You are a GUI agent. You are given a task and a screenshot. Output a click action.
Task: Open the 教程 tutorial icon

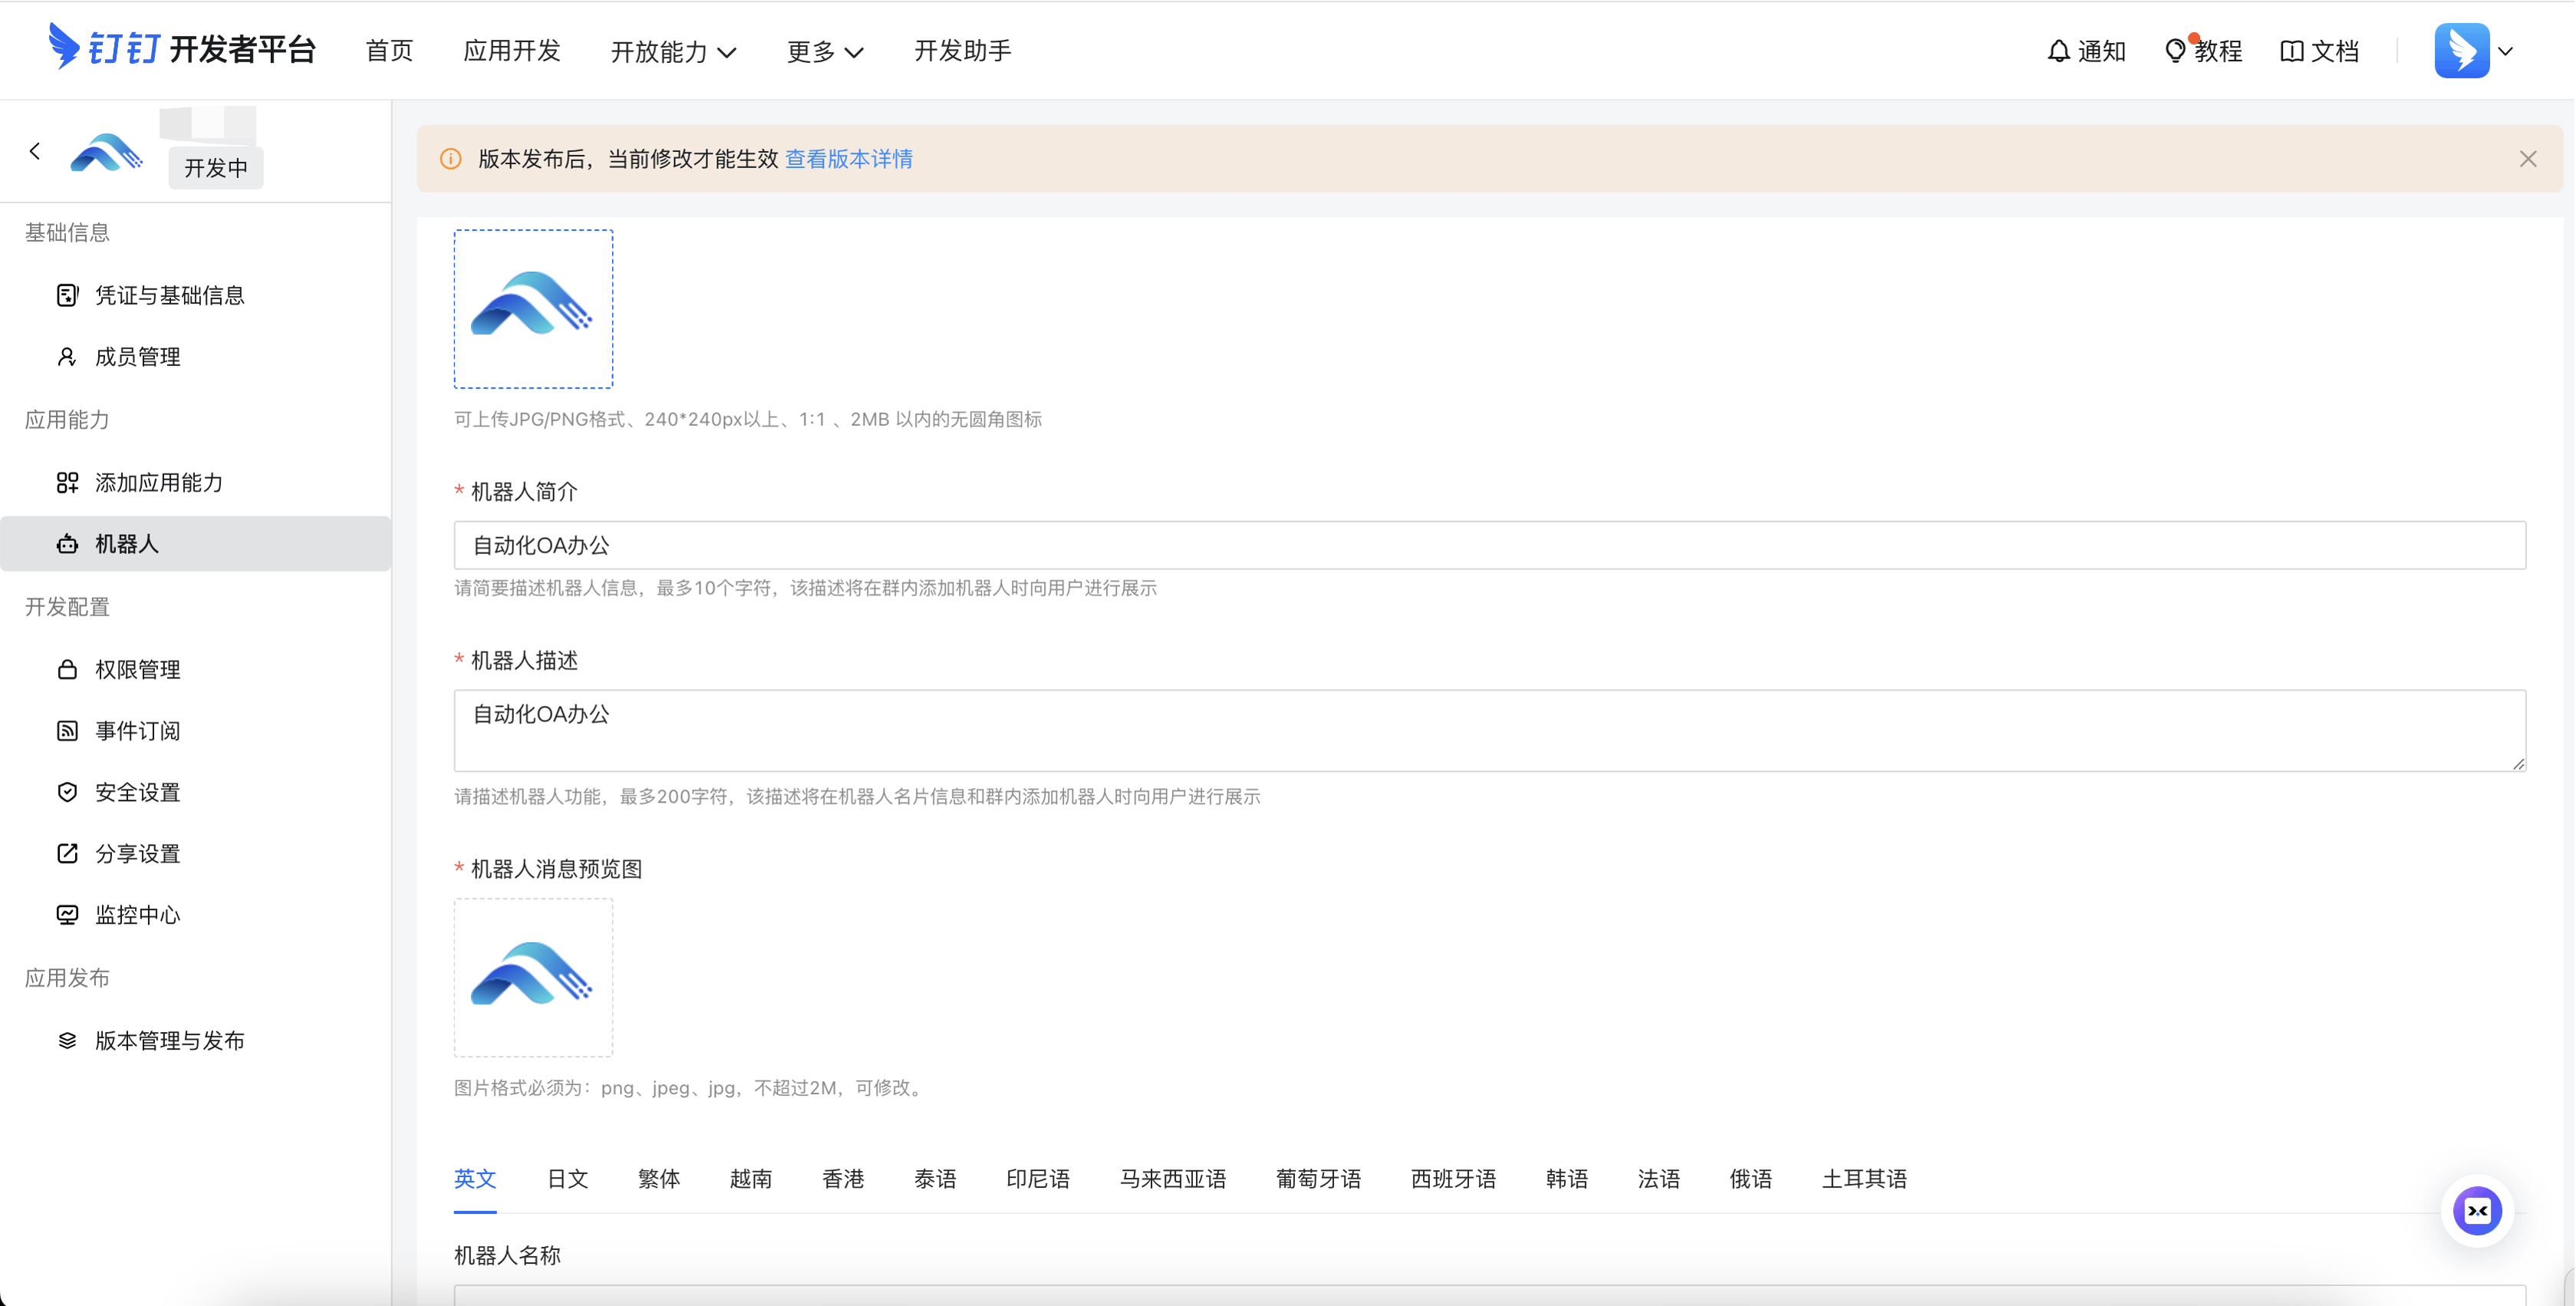point(2204,50)
